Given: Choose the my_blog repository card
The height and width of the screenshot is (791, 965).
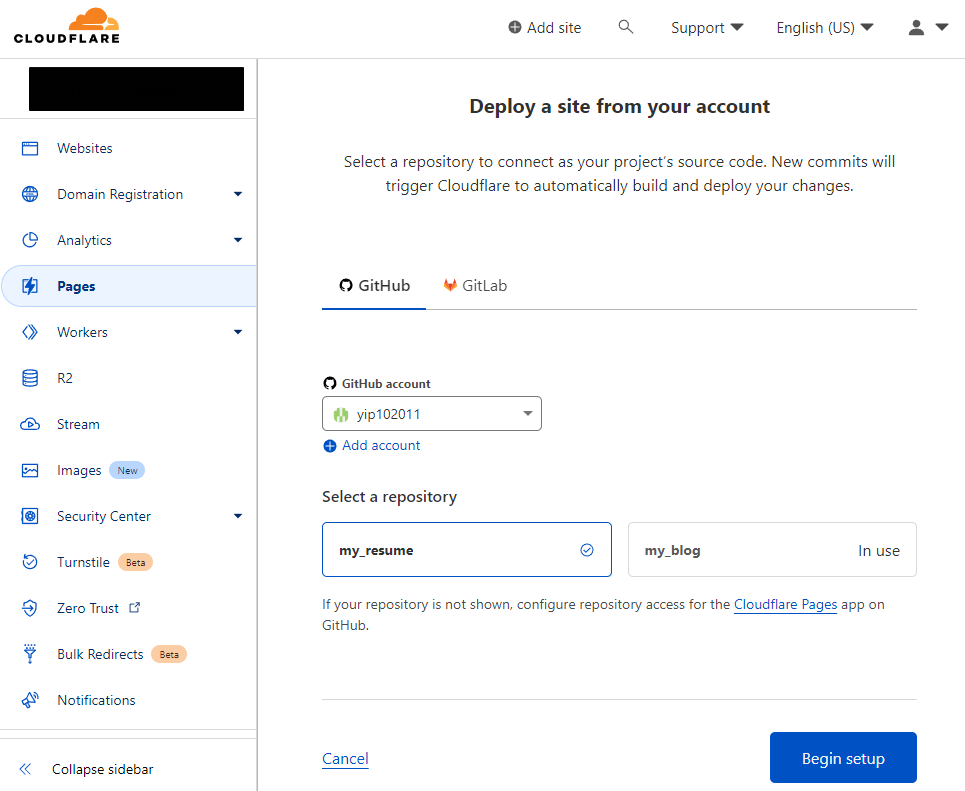Looking at the screenshot, I should coord(771,550).
